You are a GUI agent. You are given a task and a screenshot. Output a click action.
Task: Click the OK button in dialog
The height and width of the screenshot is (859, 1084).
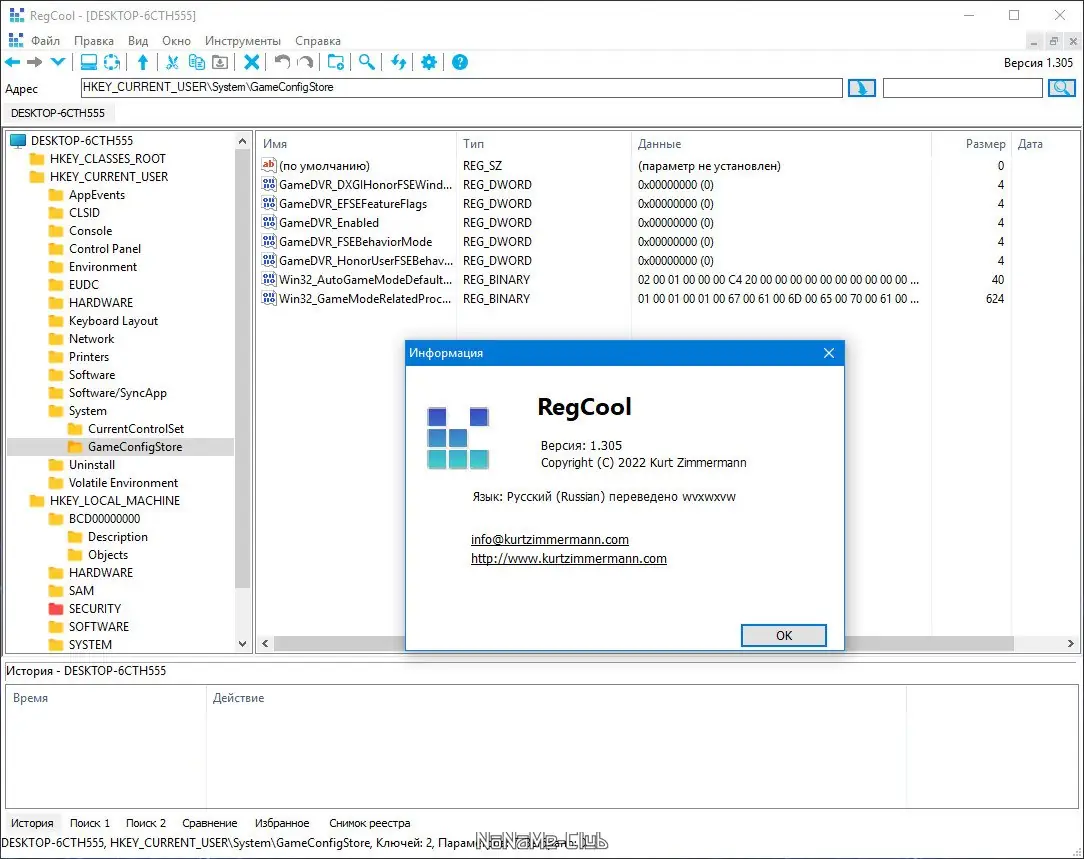783,635
